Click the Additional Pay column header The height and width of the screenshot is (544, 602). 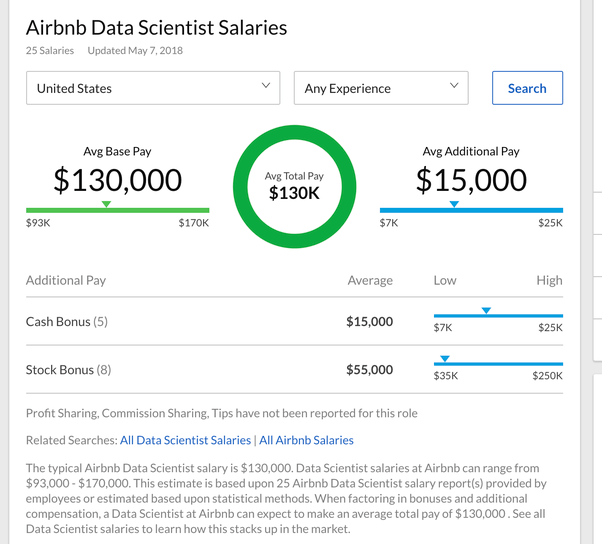[x=66, y=281]
